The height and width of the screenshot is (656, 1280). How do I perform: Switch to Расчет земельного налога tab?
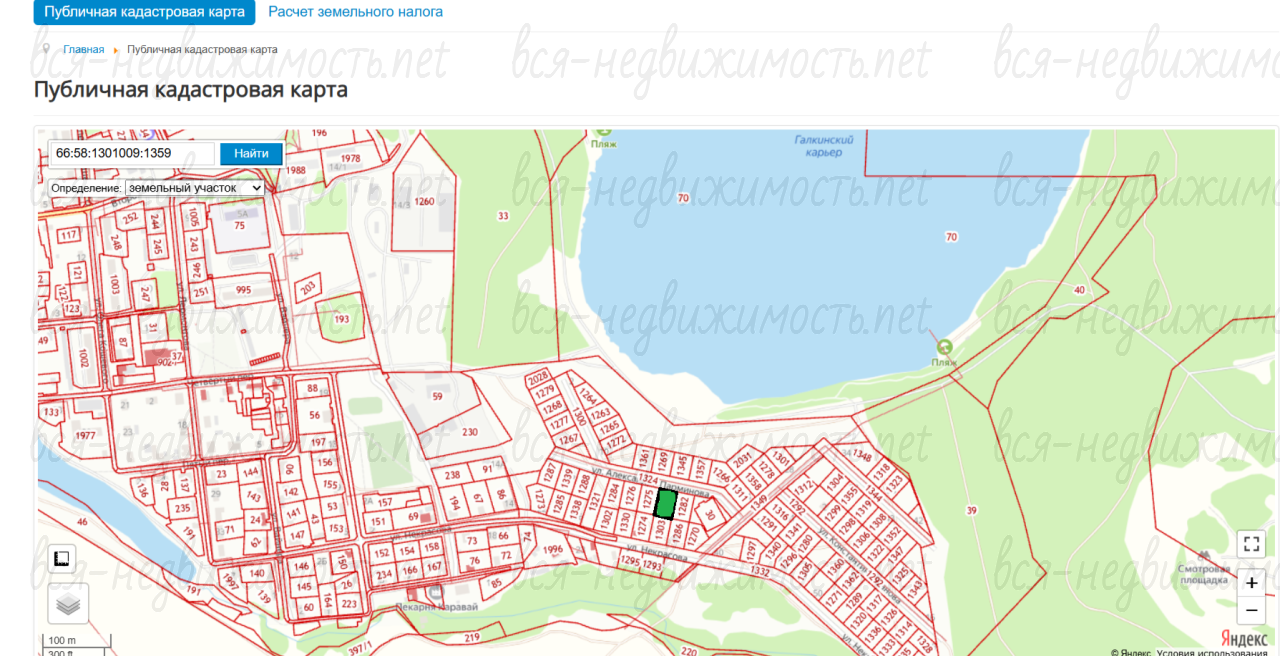pyautogui.click(x=355, y=12)
